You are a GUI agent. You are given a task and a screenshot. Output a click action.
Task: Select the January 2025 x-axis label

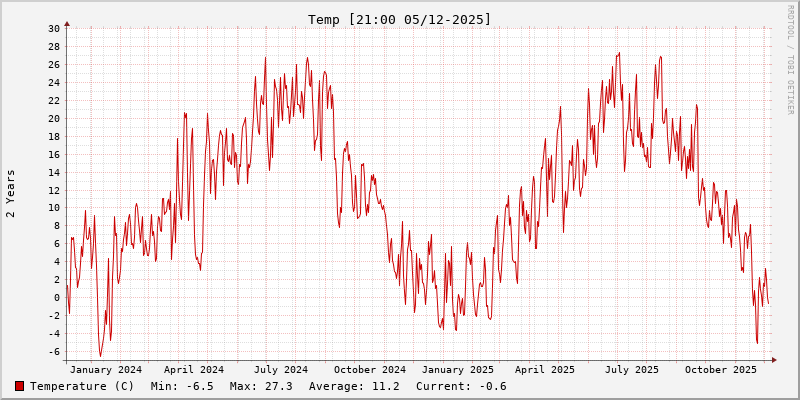coord(458,370)
